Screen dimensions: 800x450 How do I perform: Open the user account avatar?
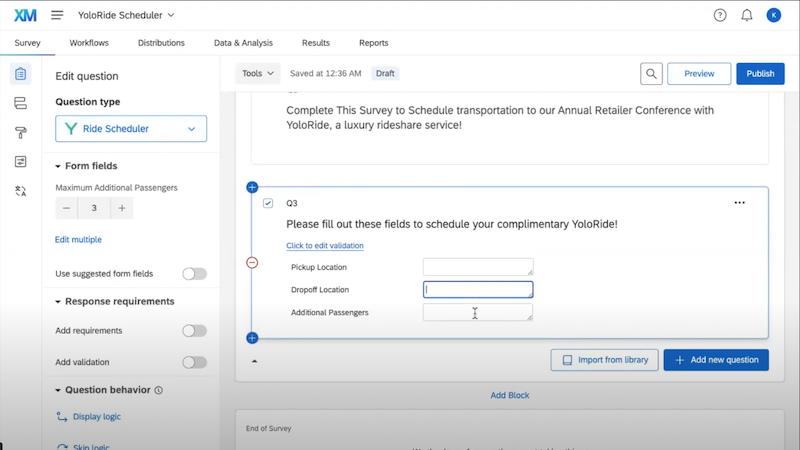773,15
